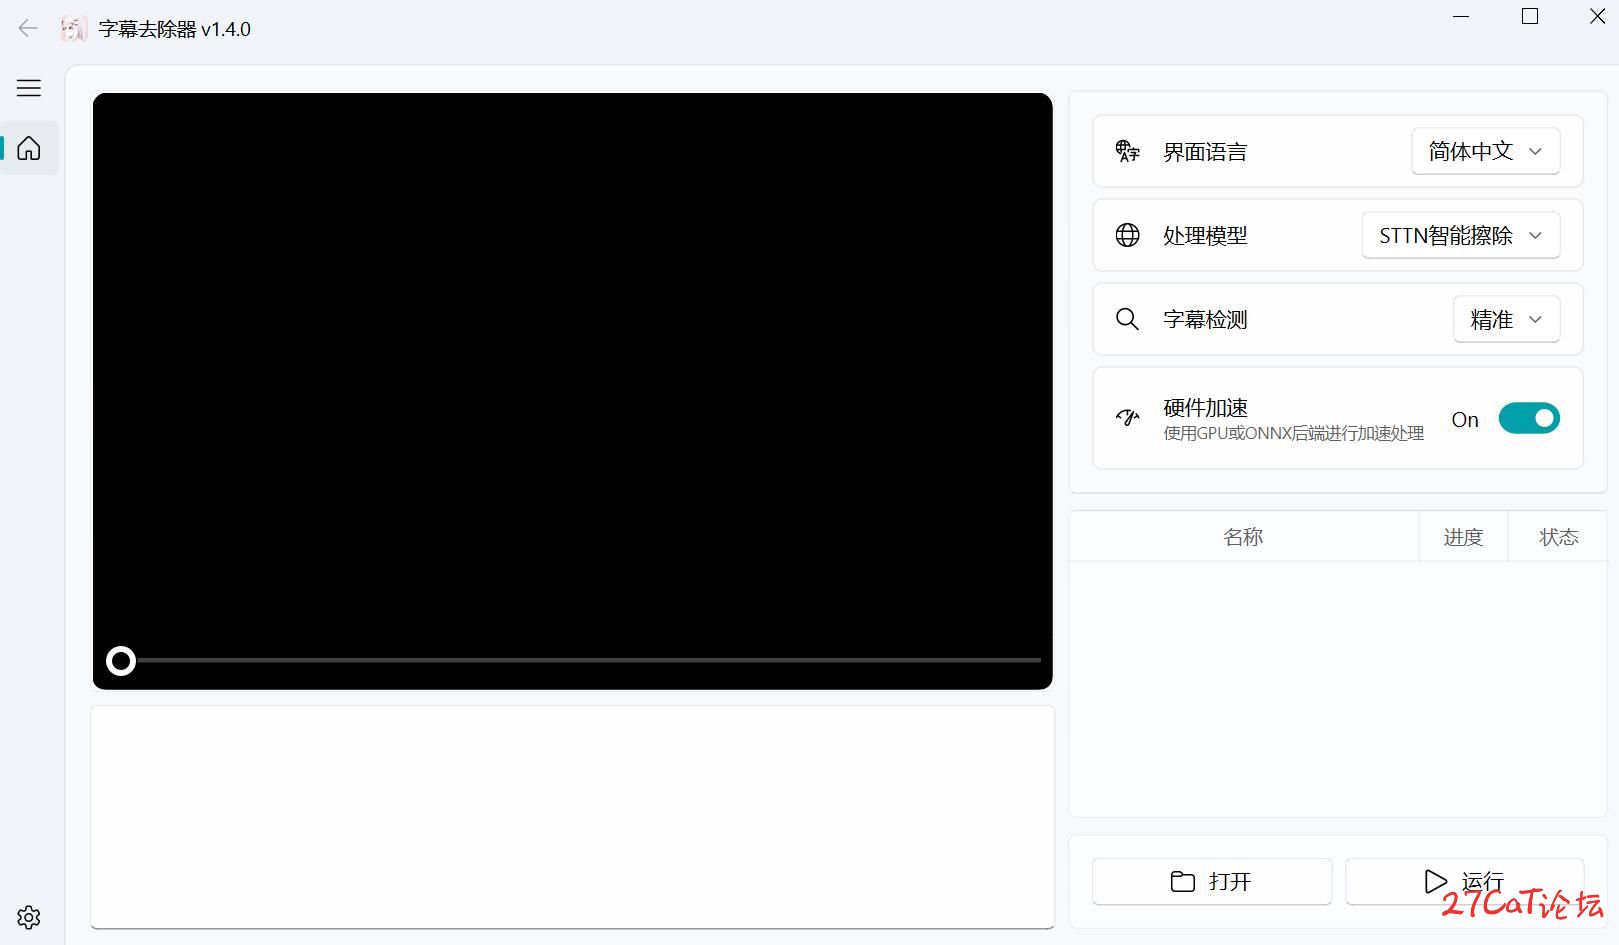Click the 字幕检测 magnifier icon
The image size is (1619, 945).
point(1127,319)
